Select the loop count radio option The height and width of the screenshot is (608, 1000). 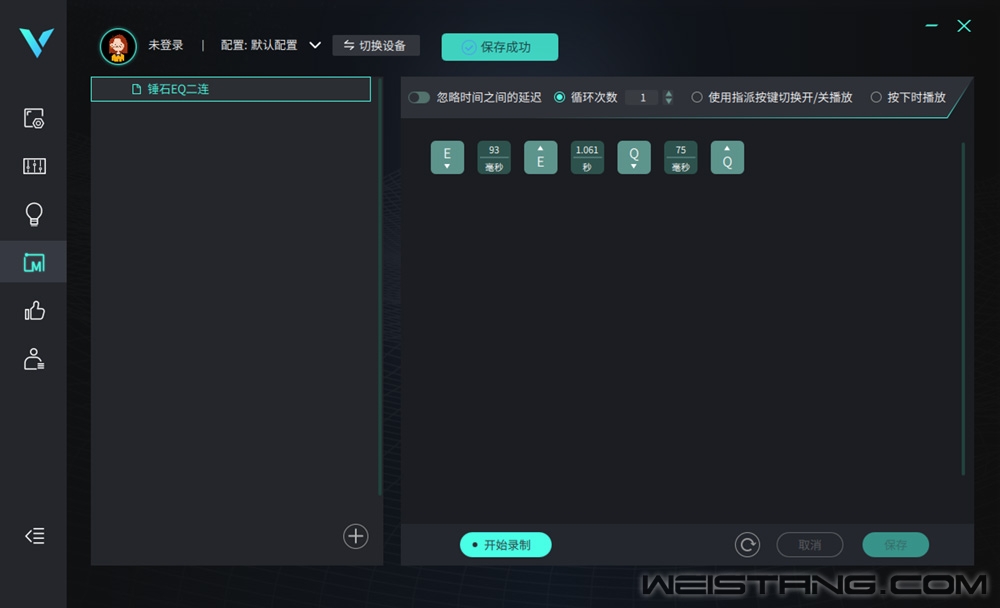coord(560,98)
